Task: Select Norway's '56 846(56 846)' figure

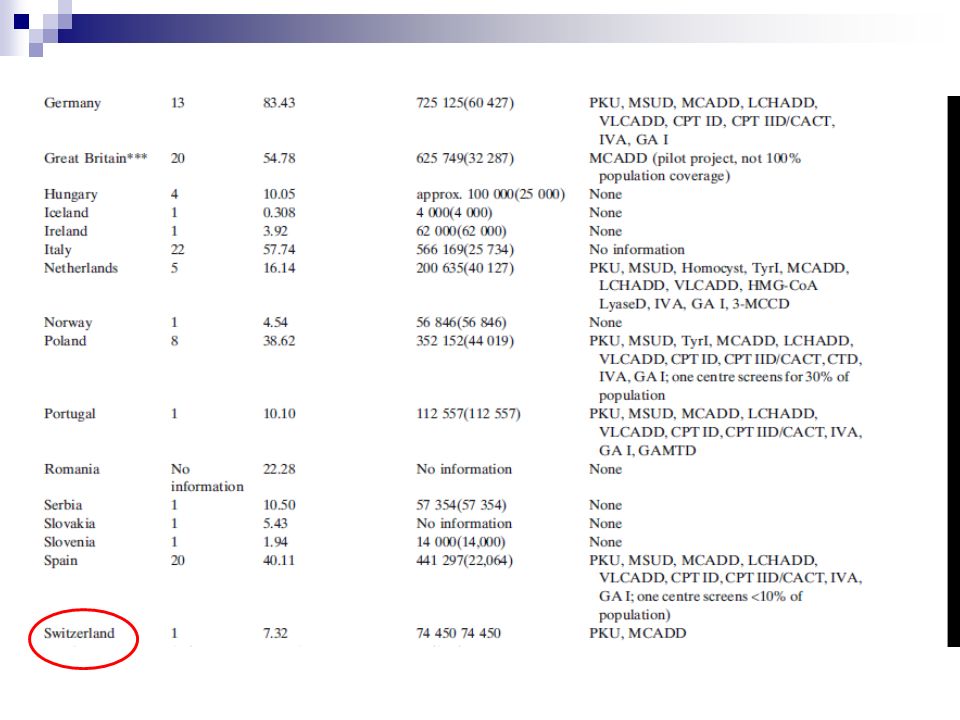Action: click(x=461, y=322)
